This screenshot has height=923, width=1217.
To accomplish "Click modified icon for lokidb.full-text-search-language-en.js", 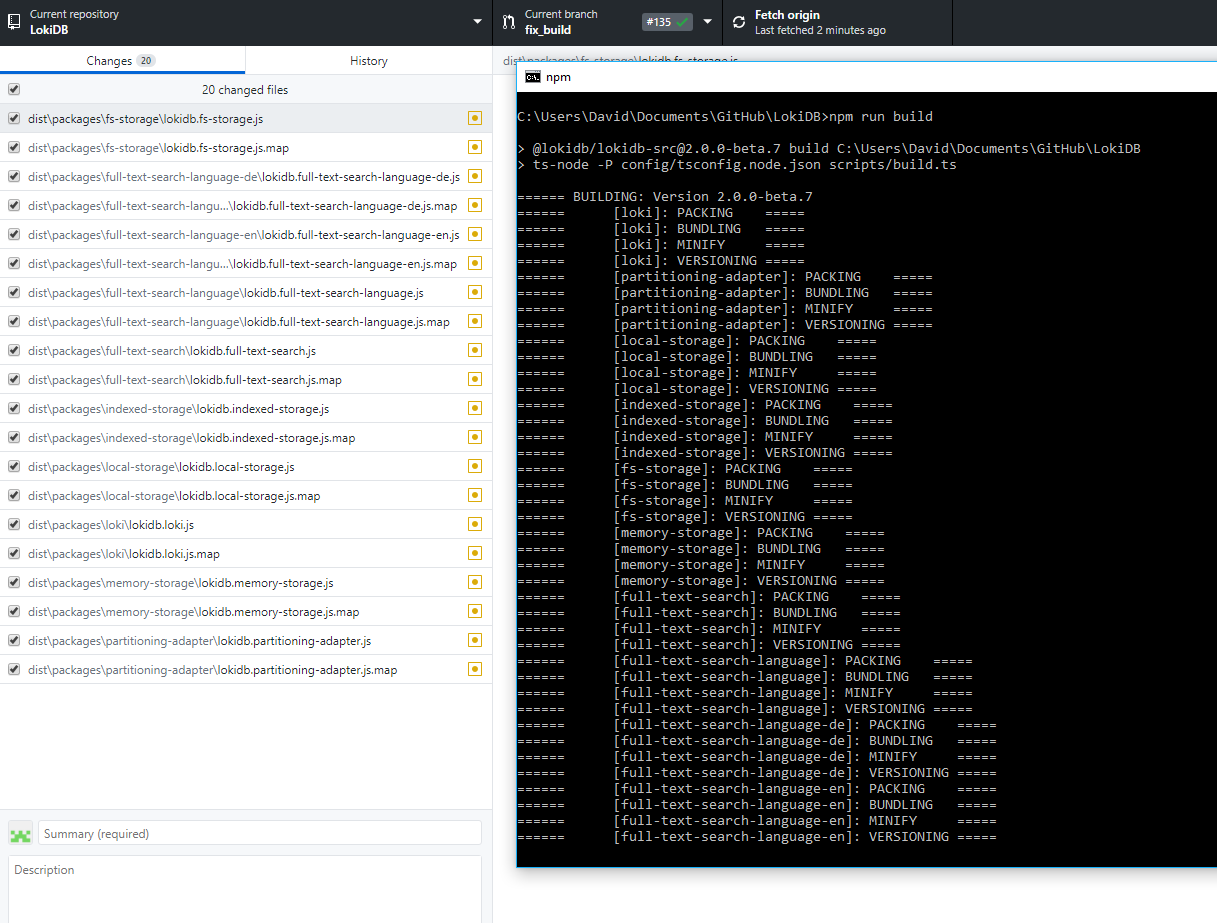I will click(474, 234).
